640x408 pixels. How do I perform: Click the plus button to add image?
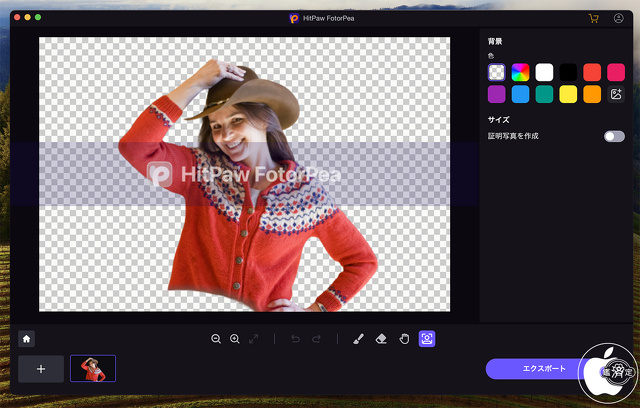[41, 369]
